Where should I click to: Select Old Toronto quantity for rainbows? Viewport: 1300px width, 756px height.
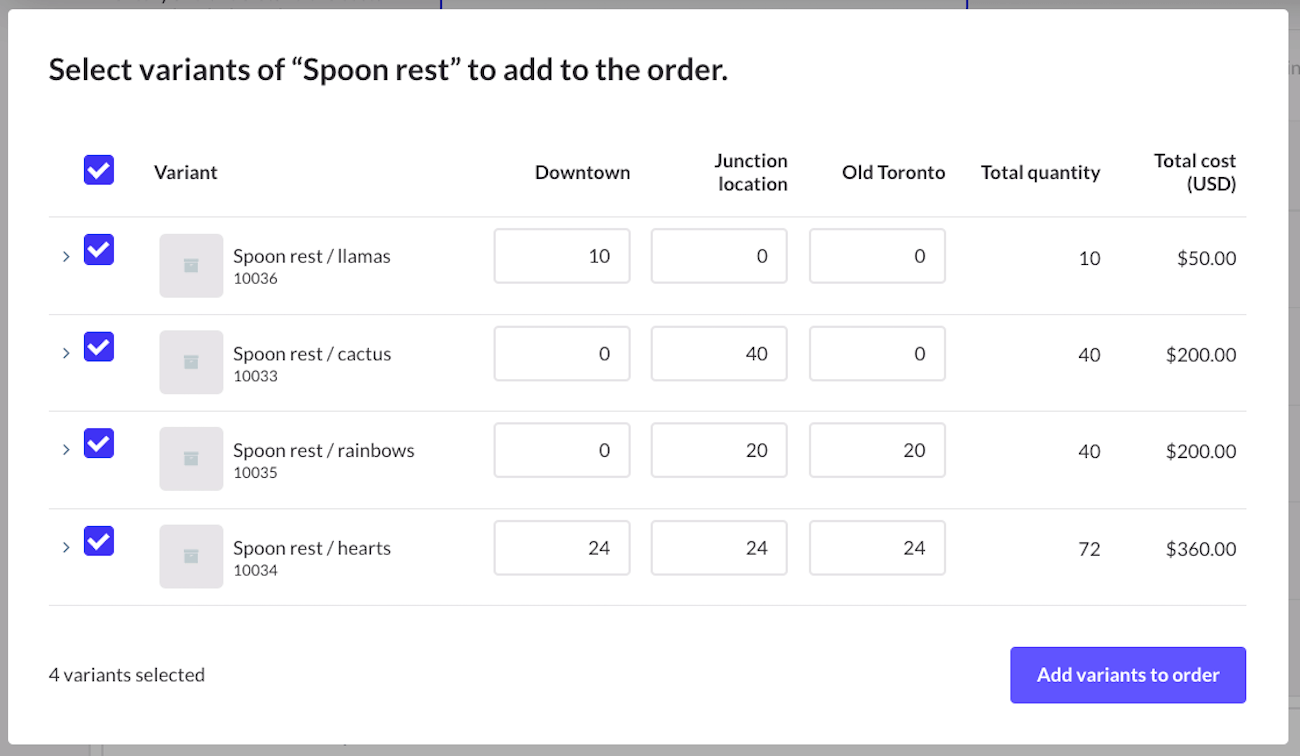(x=877, y=450)
